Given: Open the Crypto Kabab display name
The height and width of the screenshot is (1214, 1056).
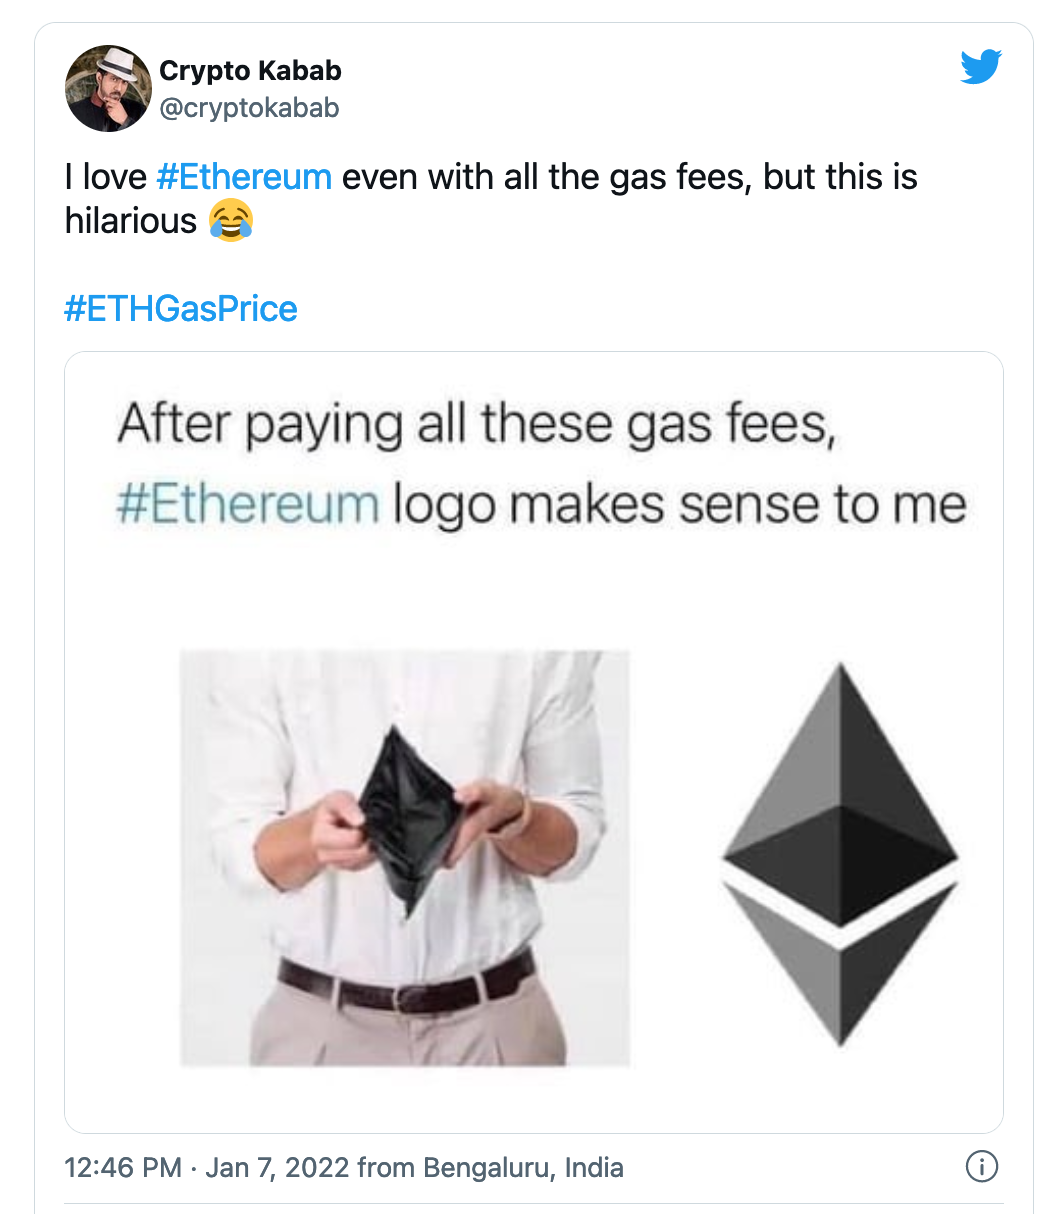Looking at the screenshot, I should pos(250,71).
